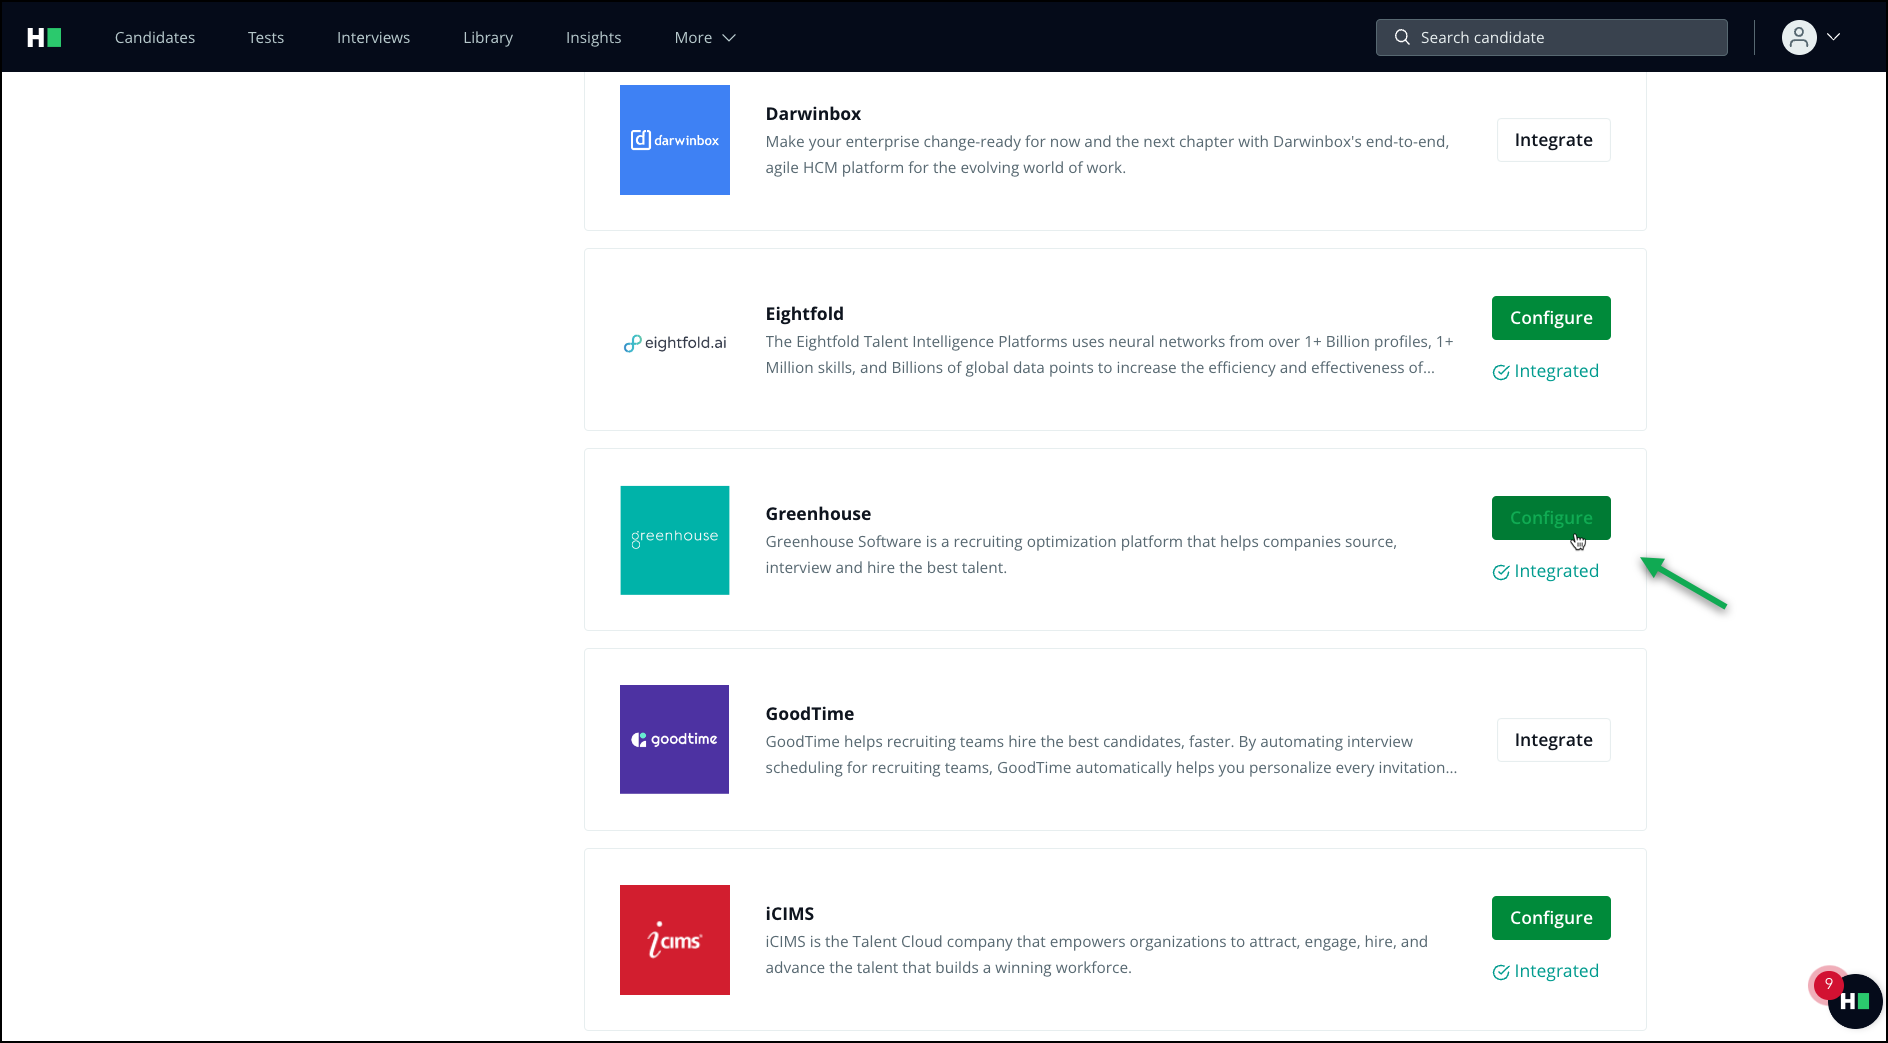Go to the Tests tab
This screenshot has width=1888, height=1043.
[266, 37]
